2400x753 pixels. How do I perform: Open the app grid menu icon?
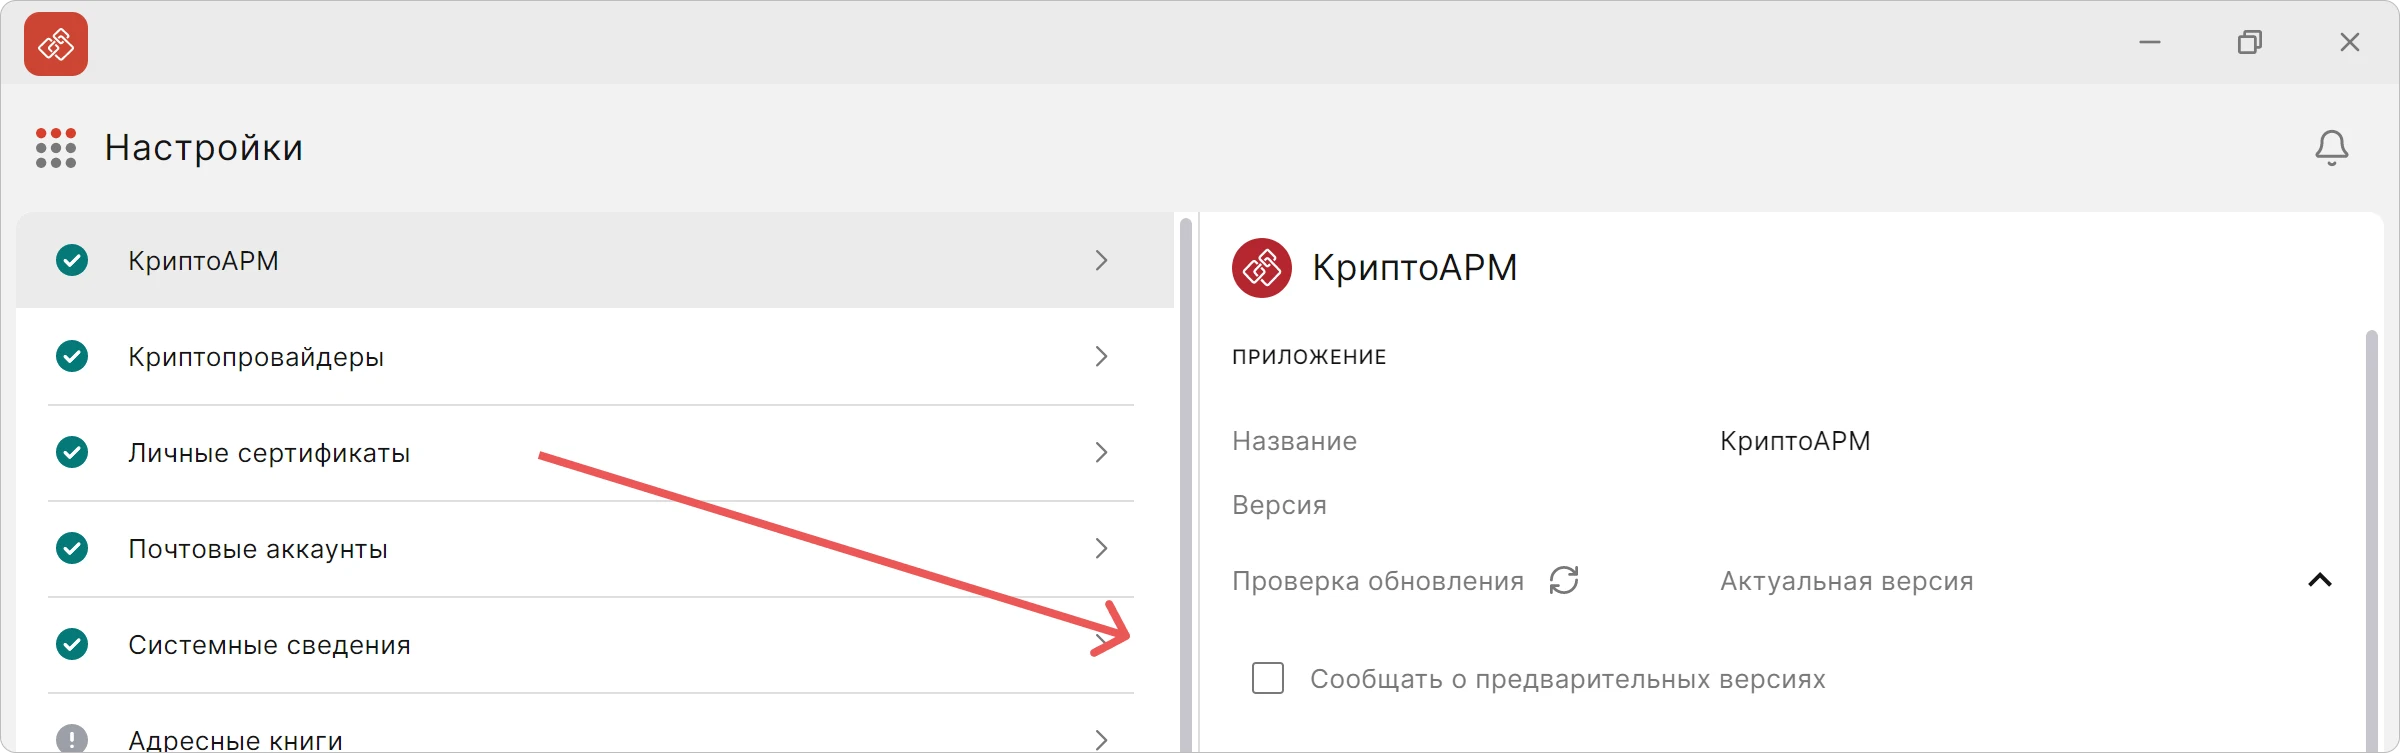point(56,148)
